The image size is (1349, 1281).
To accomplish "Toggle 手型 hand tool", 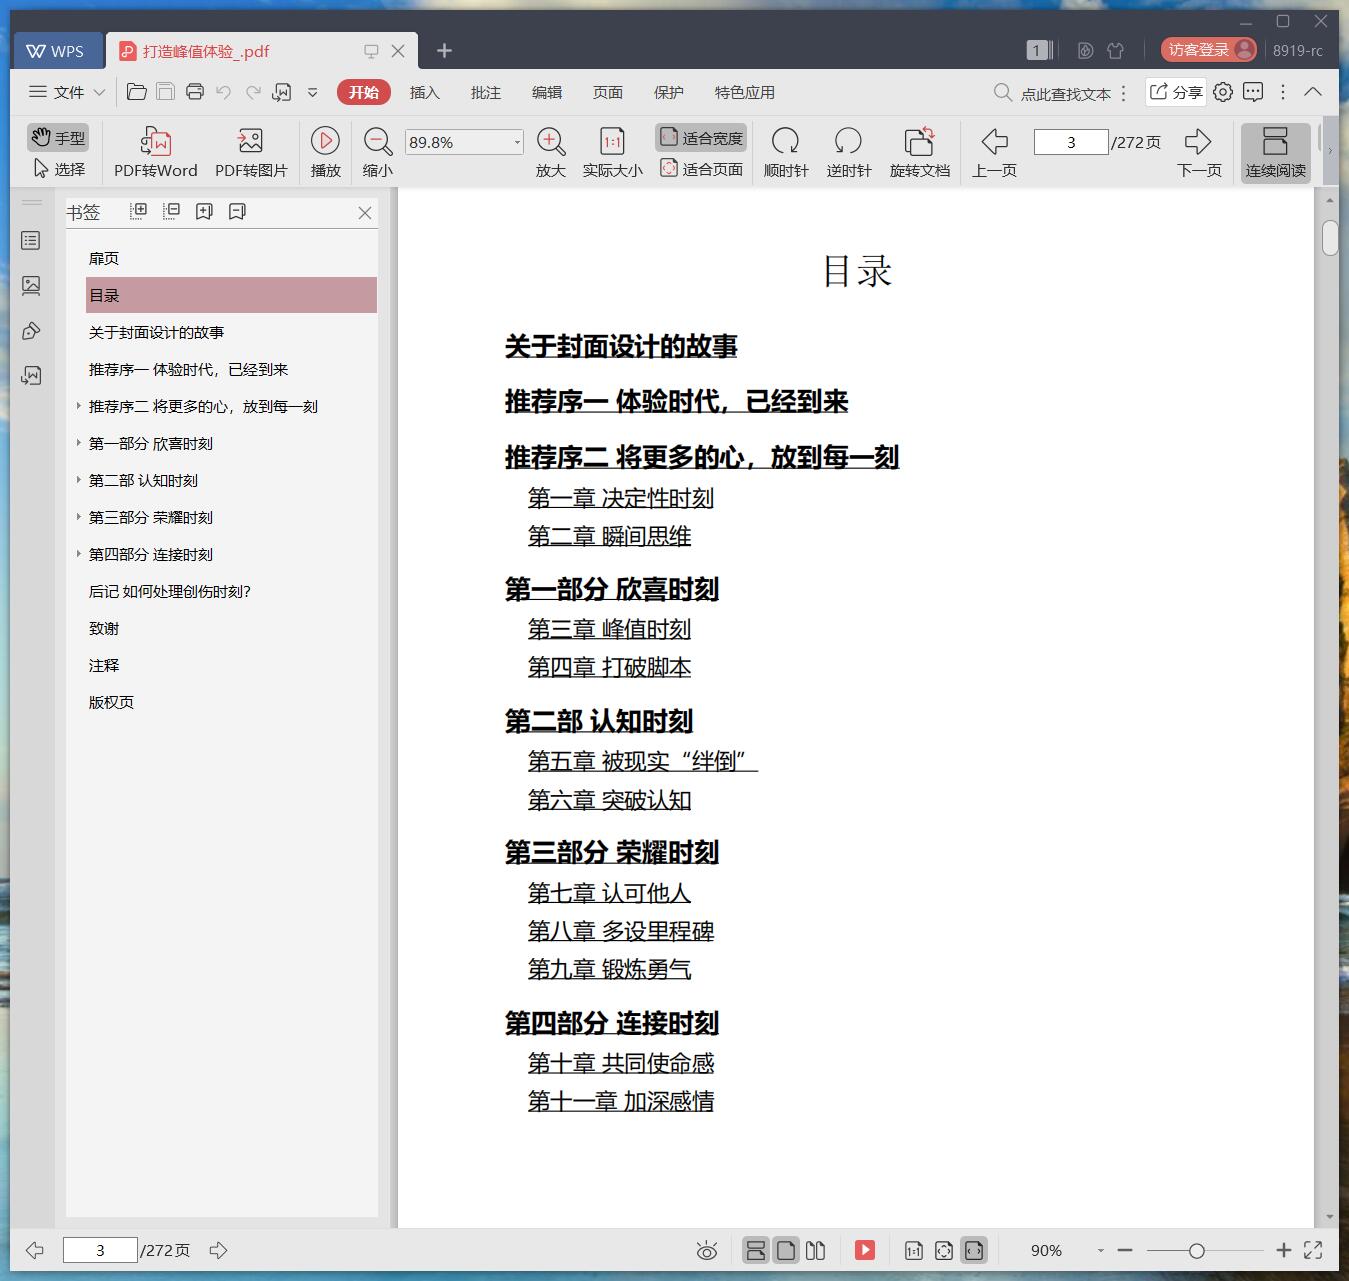I will 58,138.
